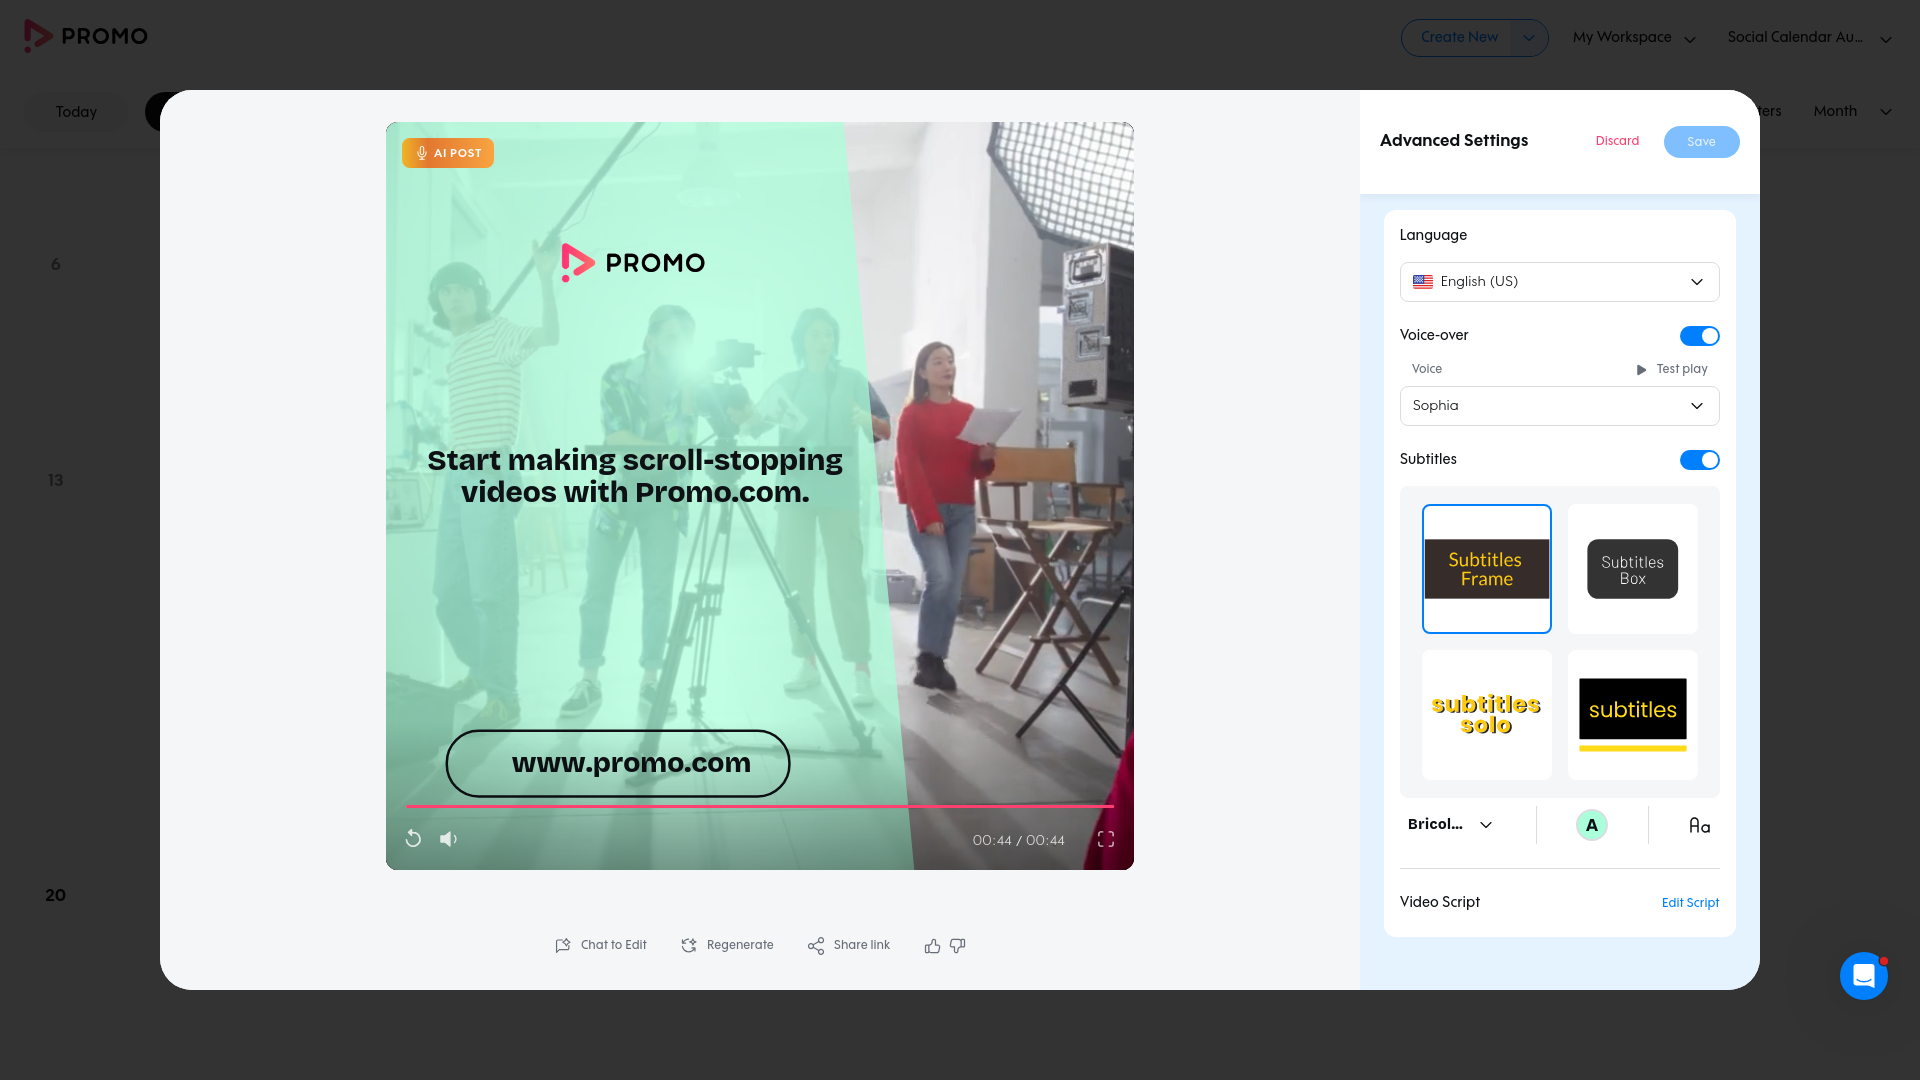
Task: Disable the Subtitles switch
Action: click(1699, 460)
